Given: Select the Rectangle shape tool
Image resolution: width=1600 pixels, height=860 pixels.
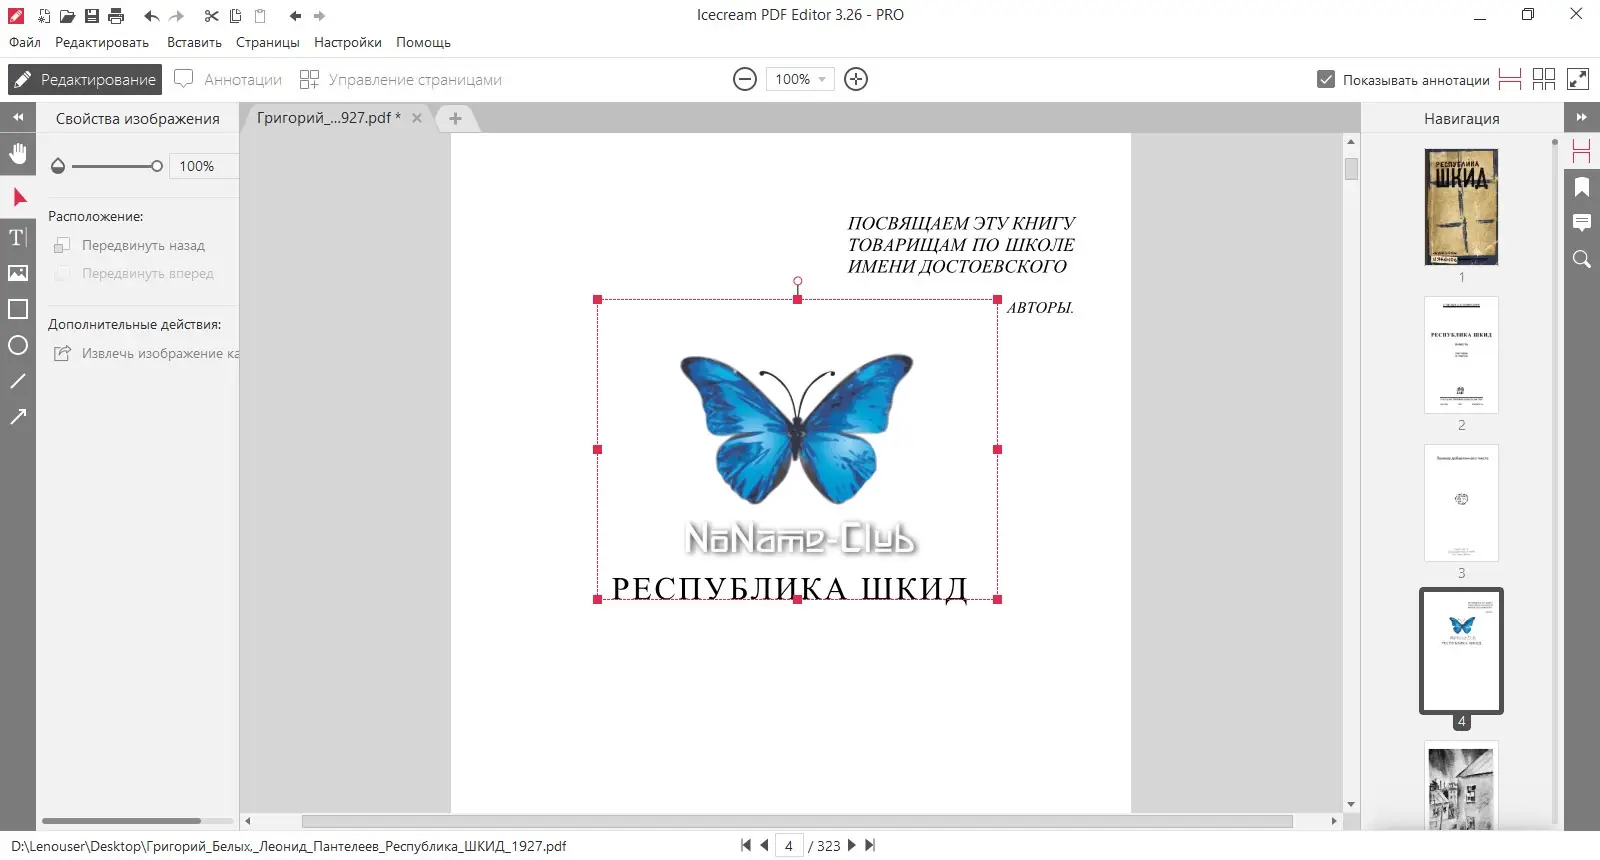Looking at the screenshot, I should (18, 309).
